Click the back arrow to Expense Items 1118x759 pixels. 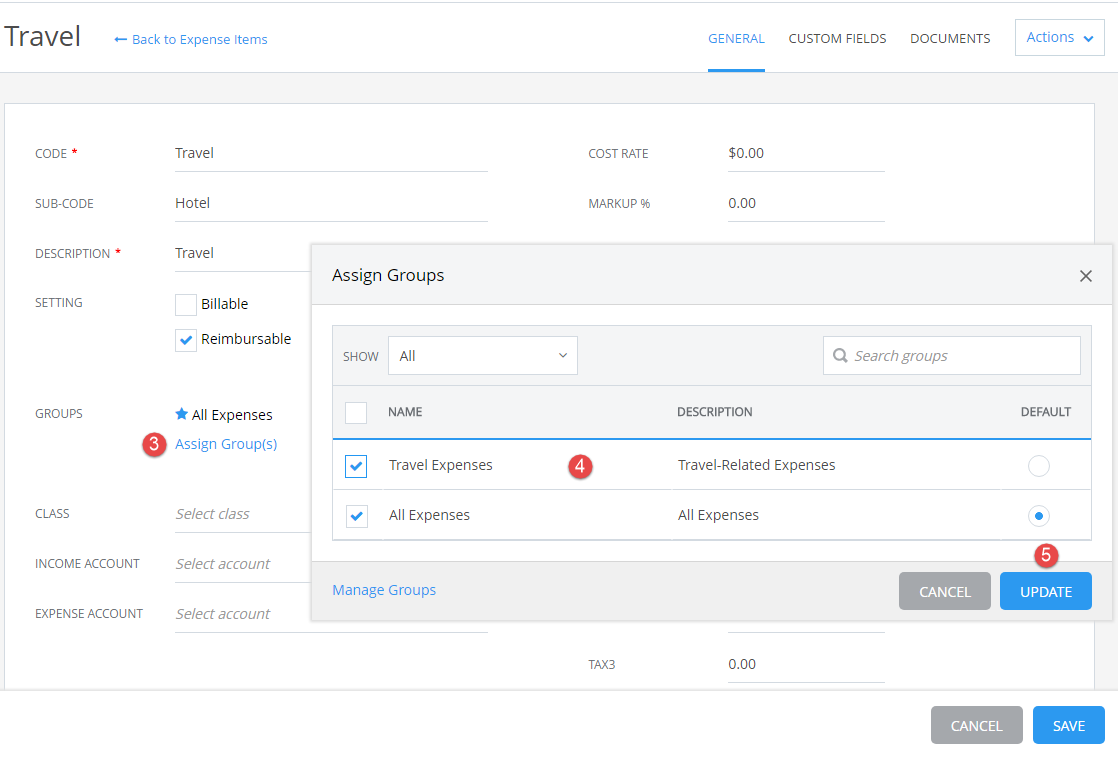(120, 39)
